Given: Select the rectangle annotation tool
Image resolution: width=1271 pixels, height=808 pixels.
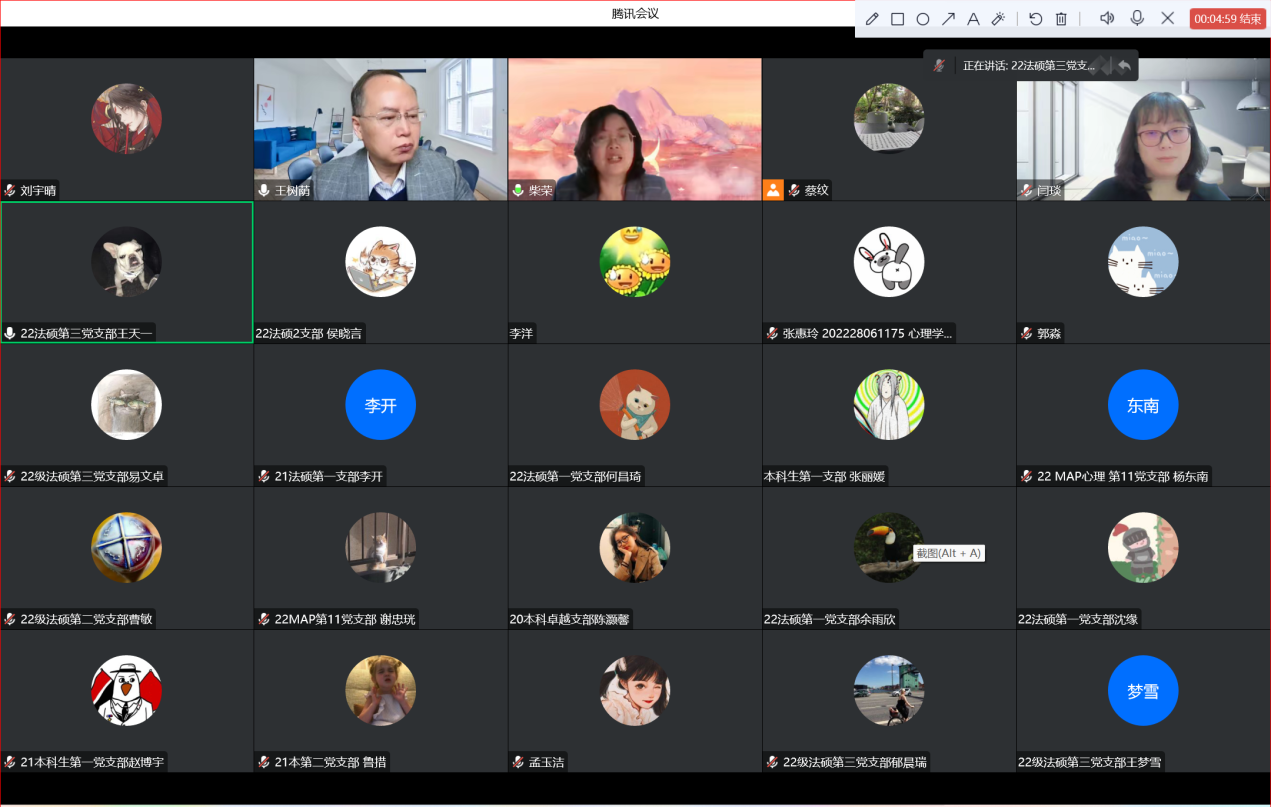Looking at the screenshot, I should click(898, 19).
